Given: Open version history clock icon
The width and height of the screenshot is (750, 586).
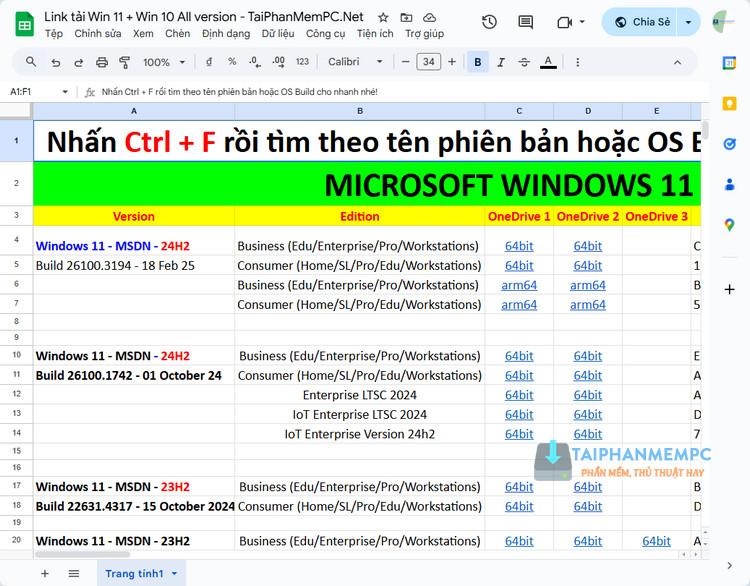Looking at the screenshot, I should 489,22.
